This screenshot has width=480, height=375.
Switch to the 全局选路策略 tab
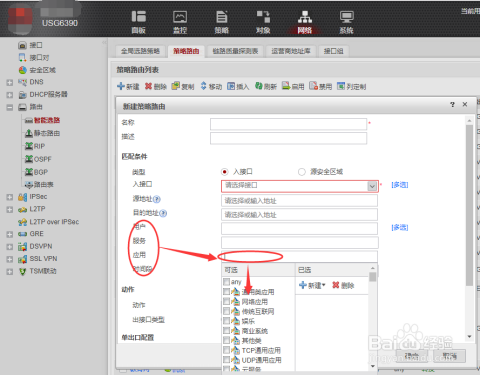[140, 51]
